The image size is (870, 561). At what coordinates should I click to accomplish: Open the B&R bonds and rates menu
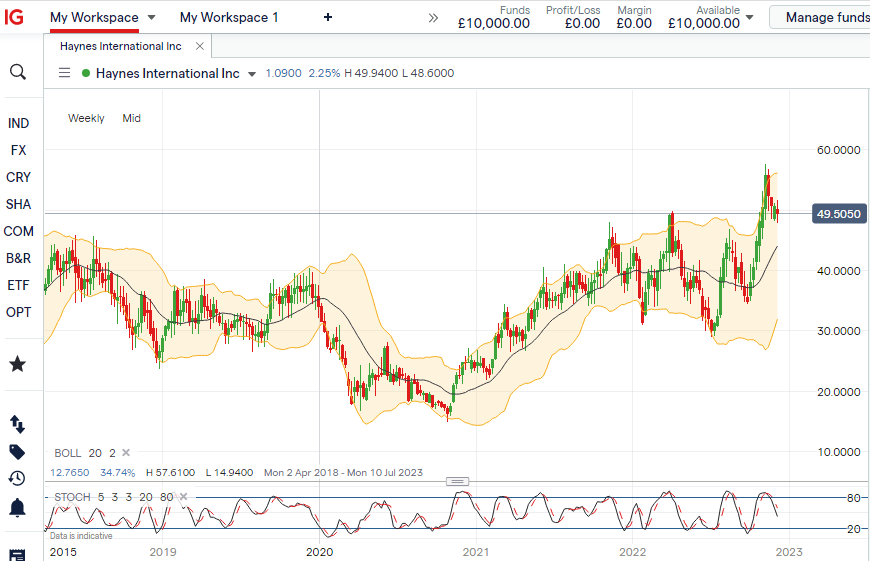tap(18, 259)
